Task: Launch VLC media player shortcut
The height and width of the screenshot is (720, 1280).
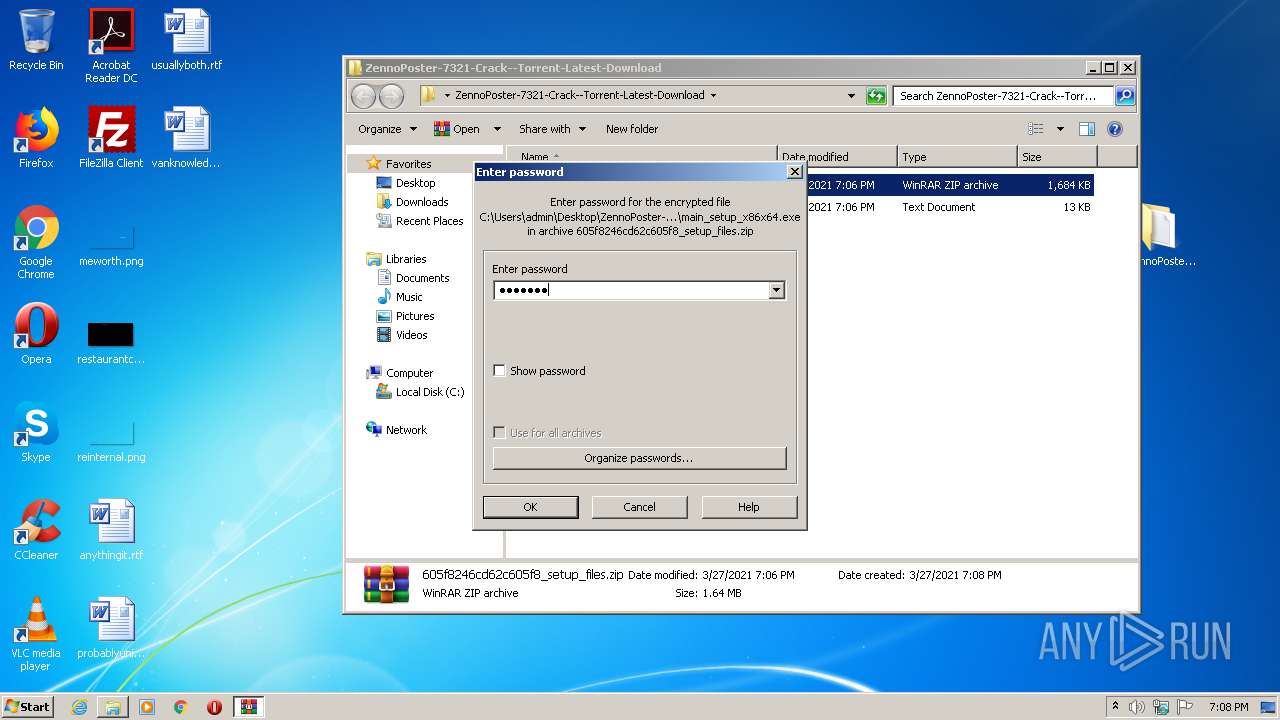Action: point(36,634)
